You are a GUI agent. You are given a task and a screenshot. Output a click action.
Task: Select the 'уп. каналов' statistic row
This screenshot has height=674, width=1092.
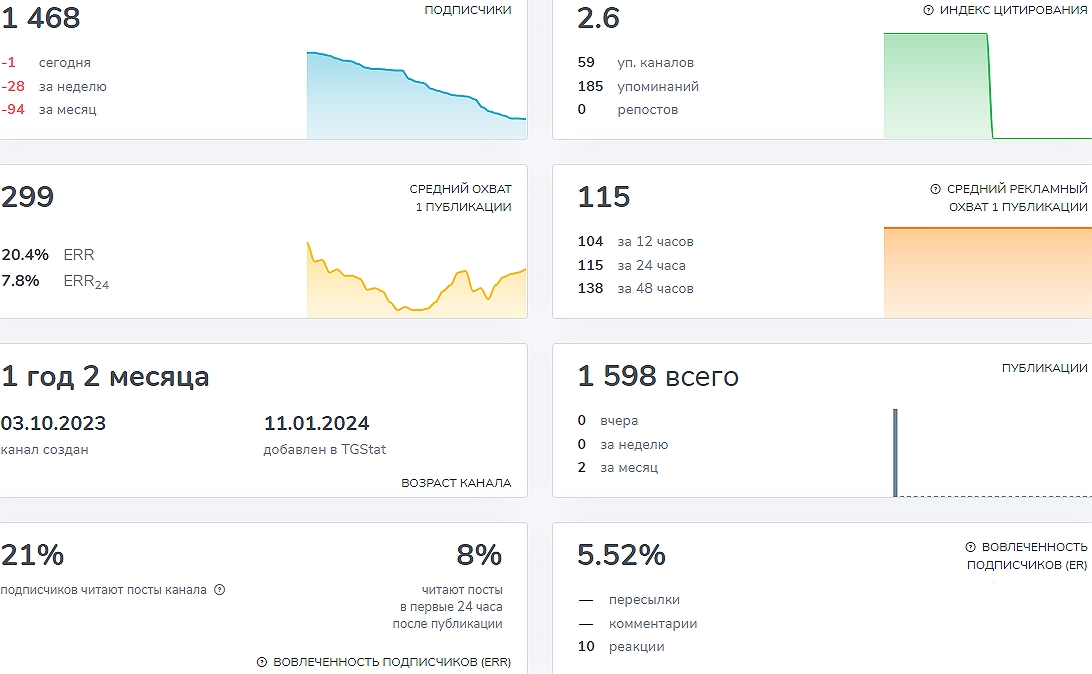point(636,63)
